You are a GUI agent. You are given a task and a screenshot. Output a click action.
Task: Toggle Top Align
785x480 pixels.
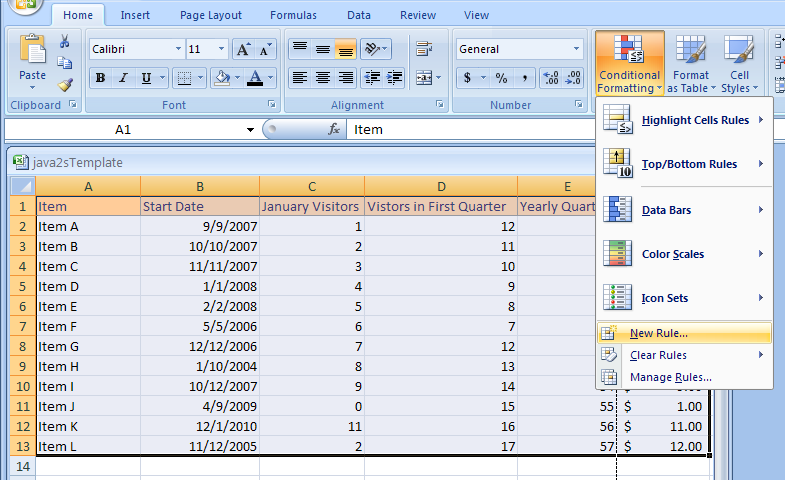point(300,49)
